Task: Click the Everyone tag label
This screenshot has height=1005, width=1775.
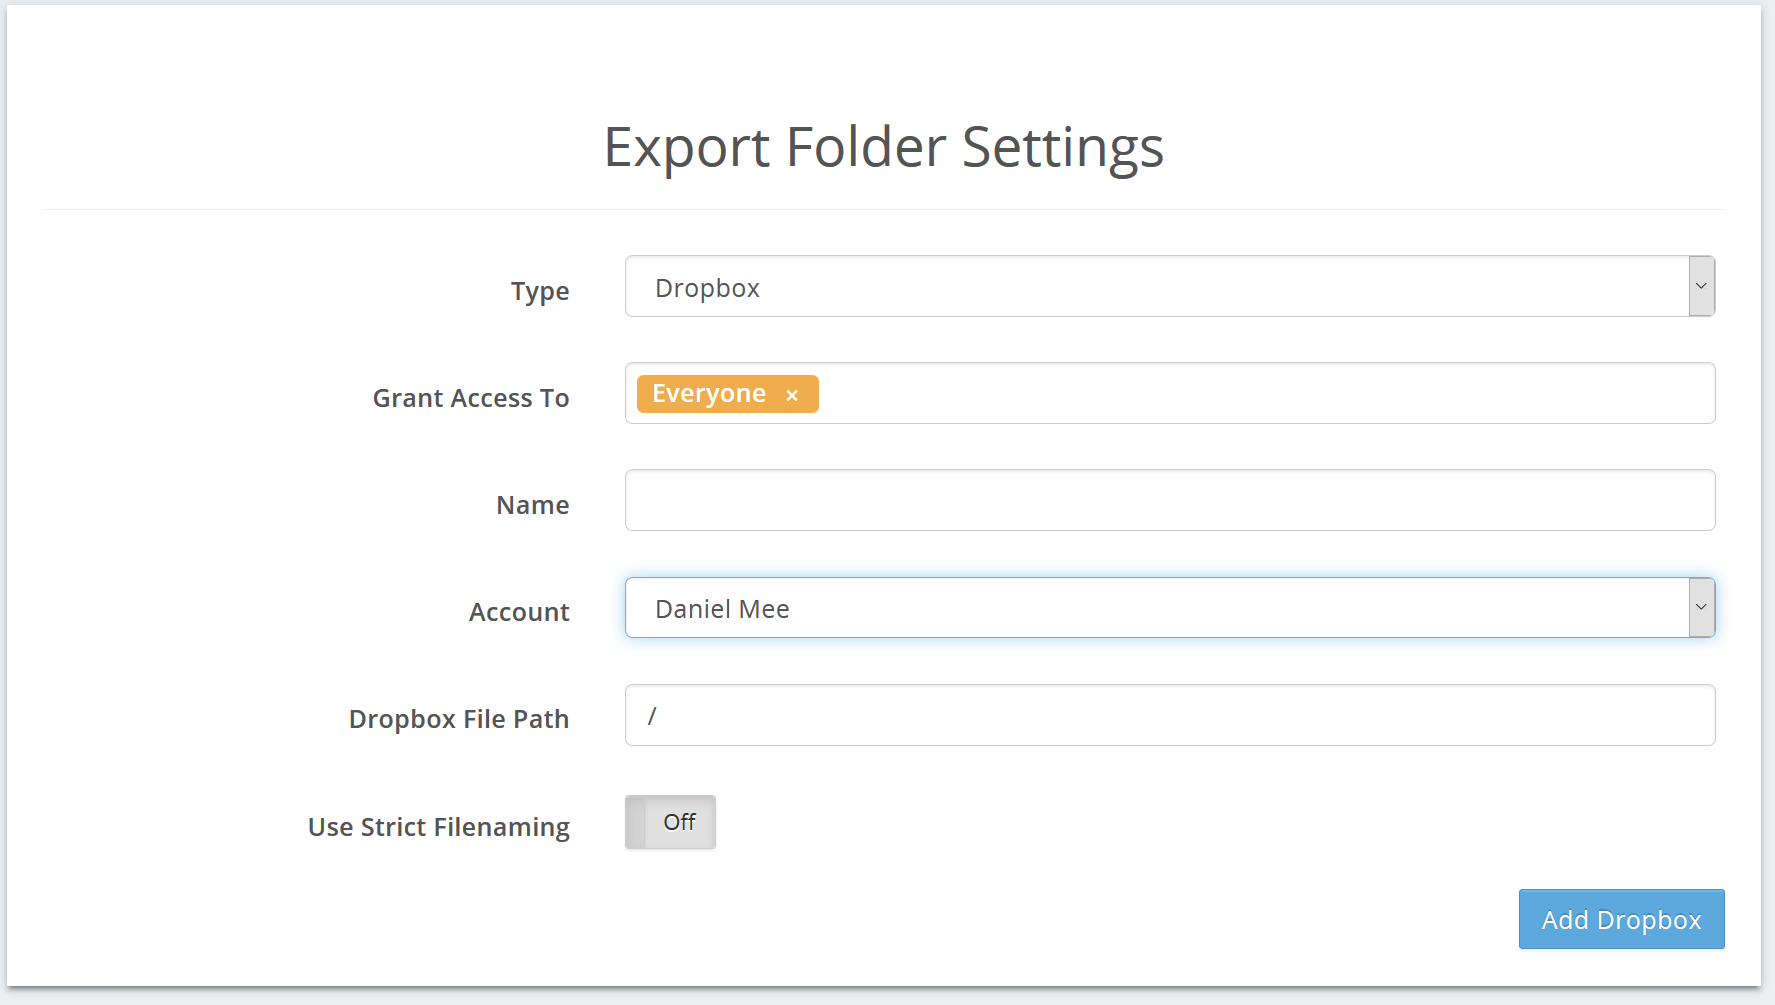Action: point(709,394)
